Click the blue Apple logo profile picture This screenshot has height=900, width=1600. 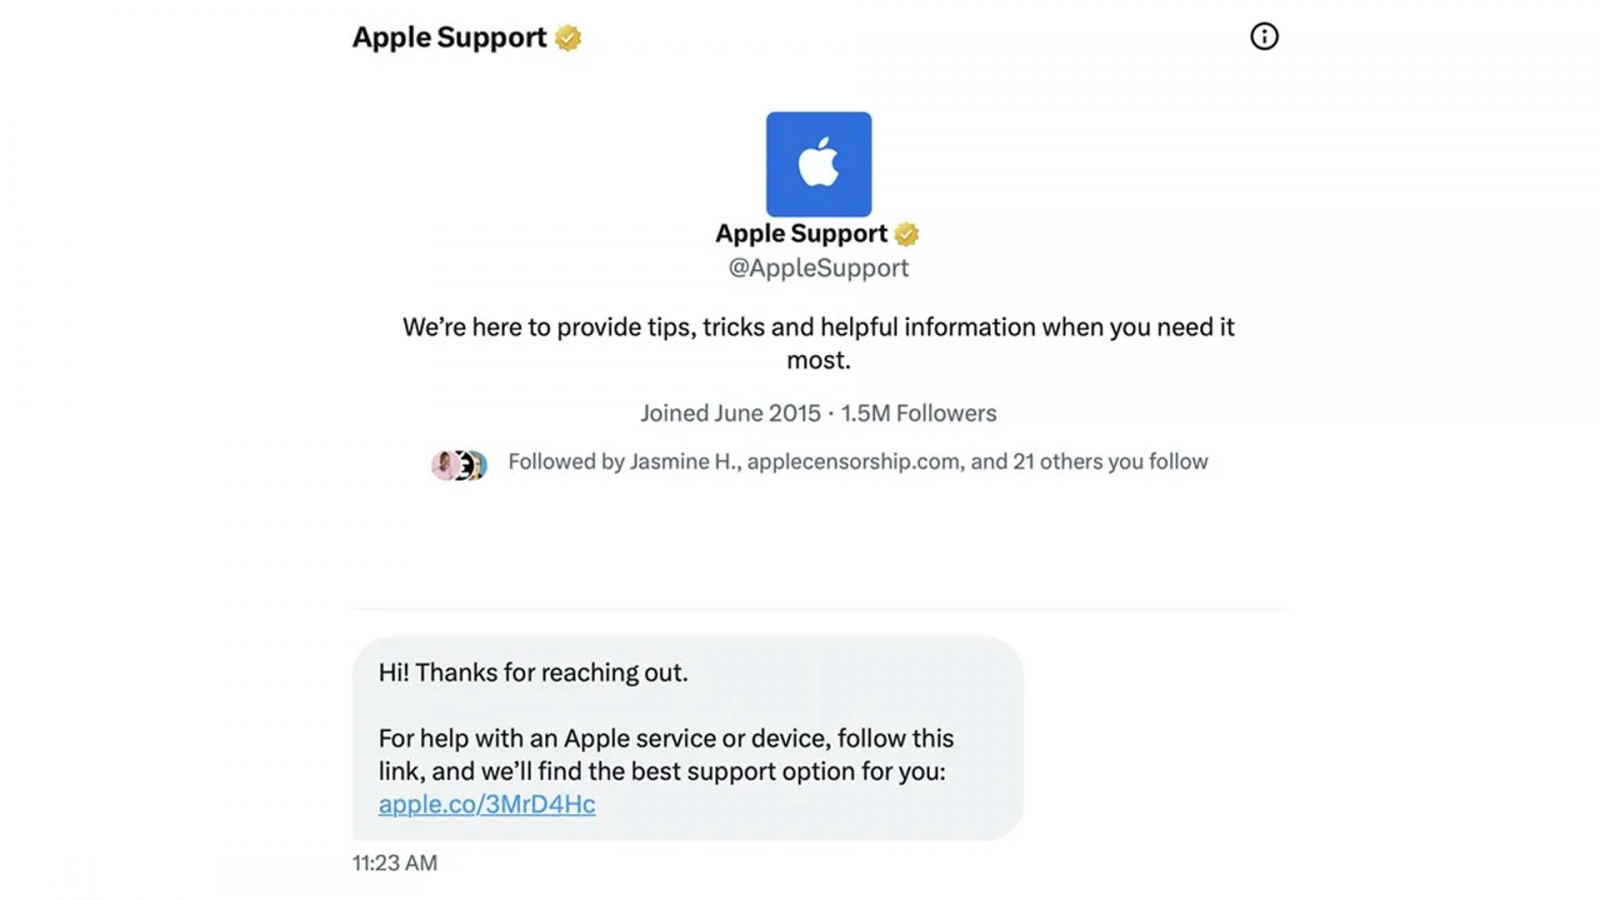(819, 164)
